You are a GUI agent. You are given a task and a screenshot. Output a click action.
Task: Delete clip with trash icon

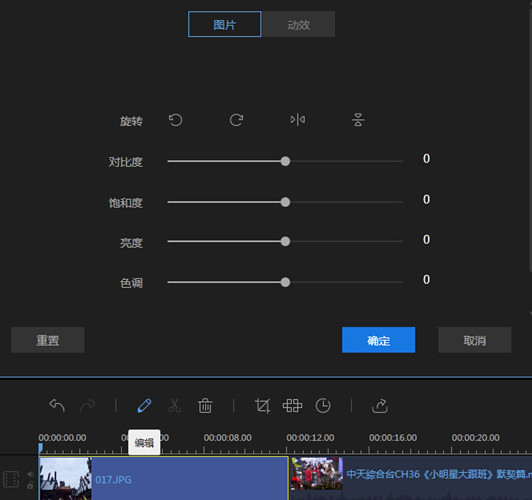(x=205, y=406)
